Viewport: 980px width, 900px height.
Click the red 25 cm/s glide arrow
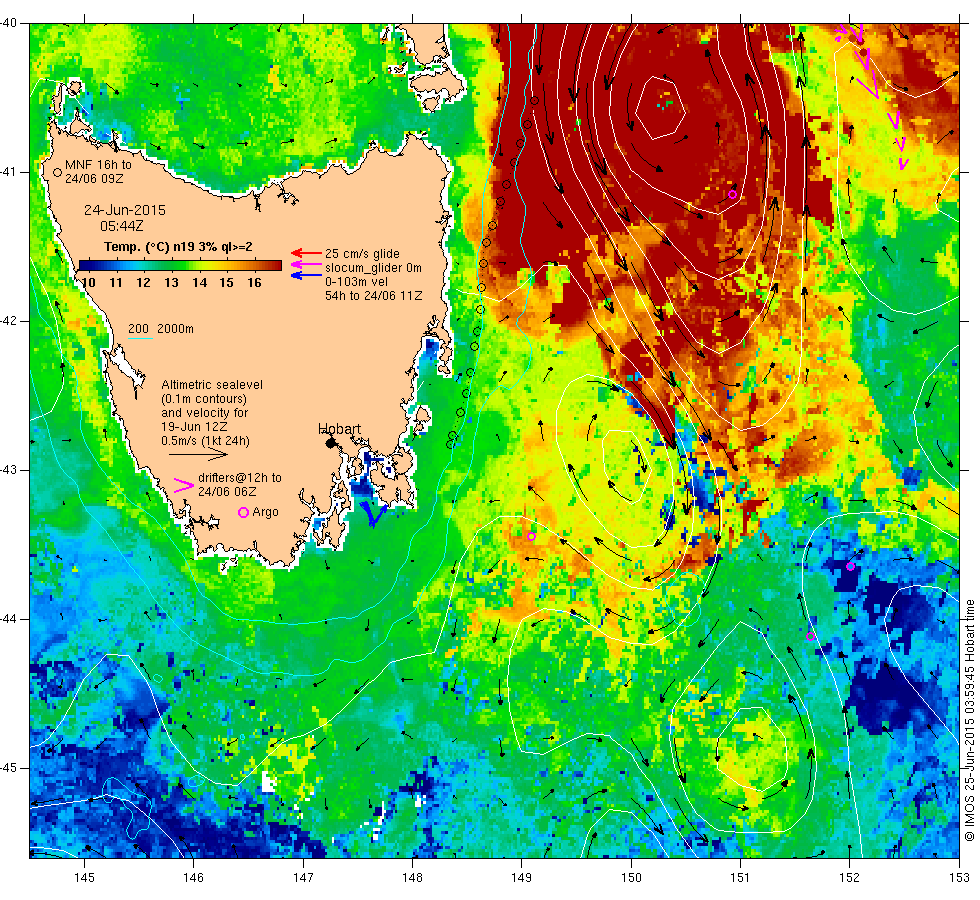pyautogui.click(x=306, y=253)
